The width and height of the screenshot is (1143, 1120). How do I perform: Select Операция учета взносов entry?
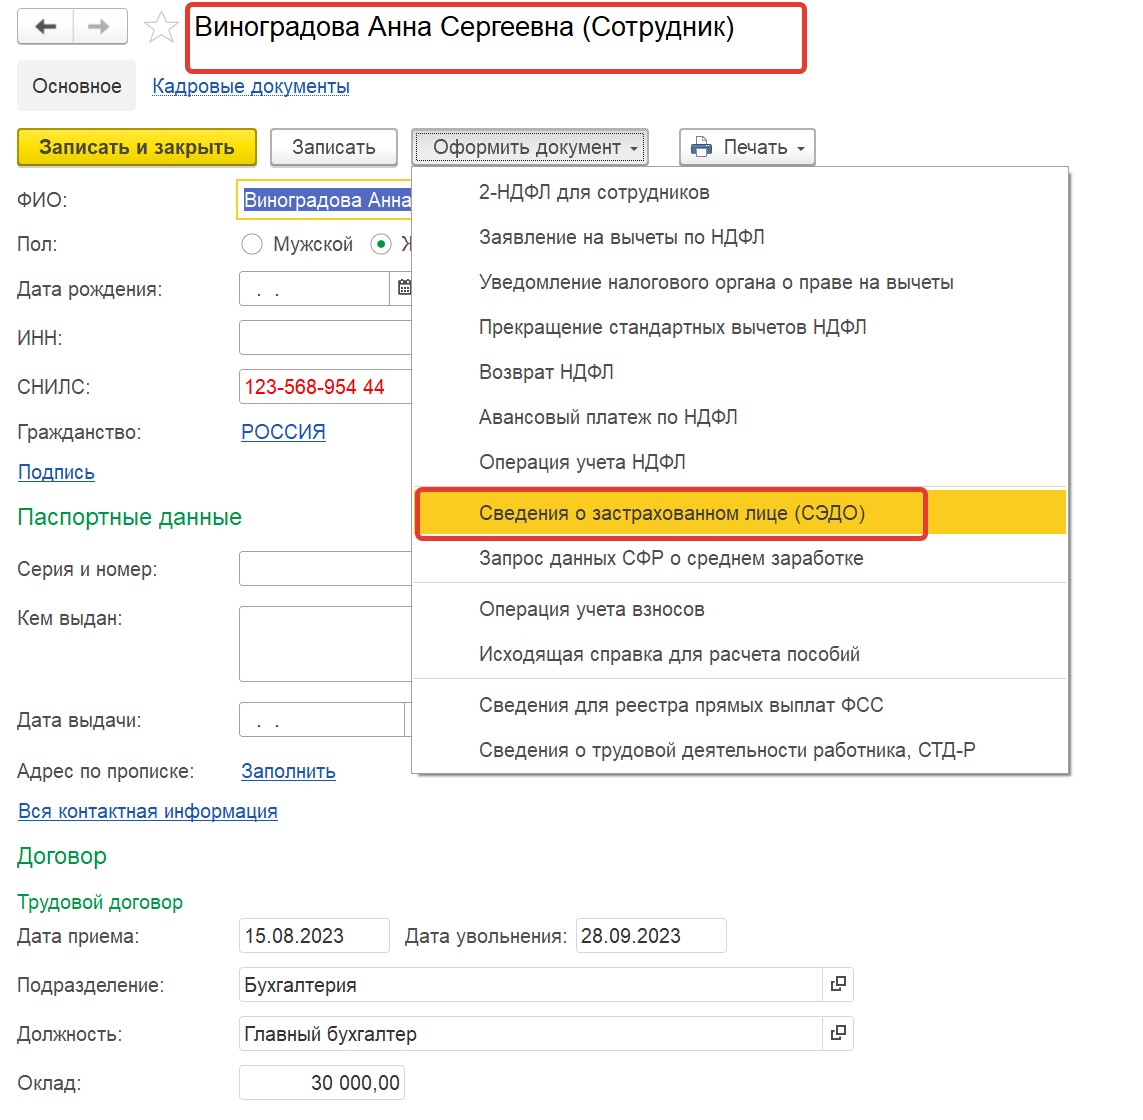[740, 610]
